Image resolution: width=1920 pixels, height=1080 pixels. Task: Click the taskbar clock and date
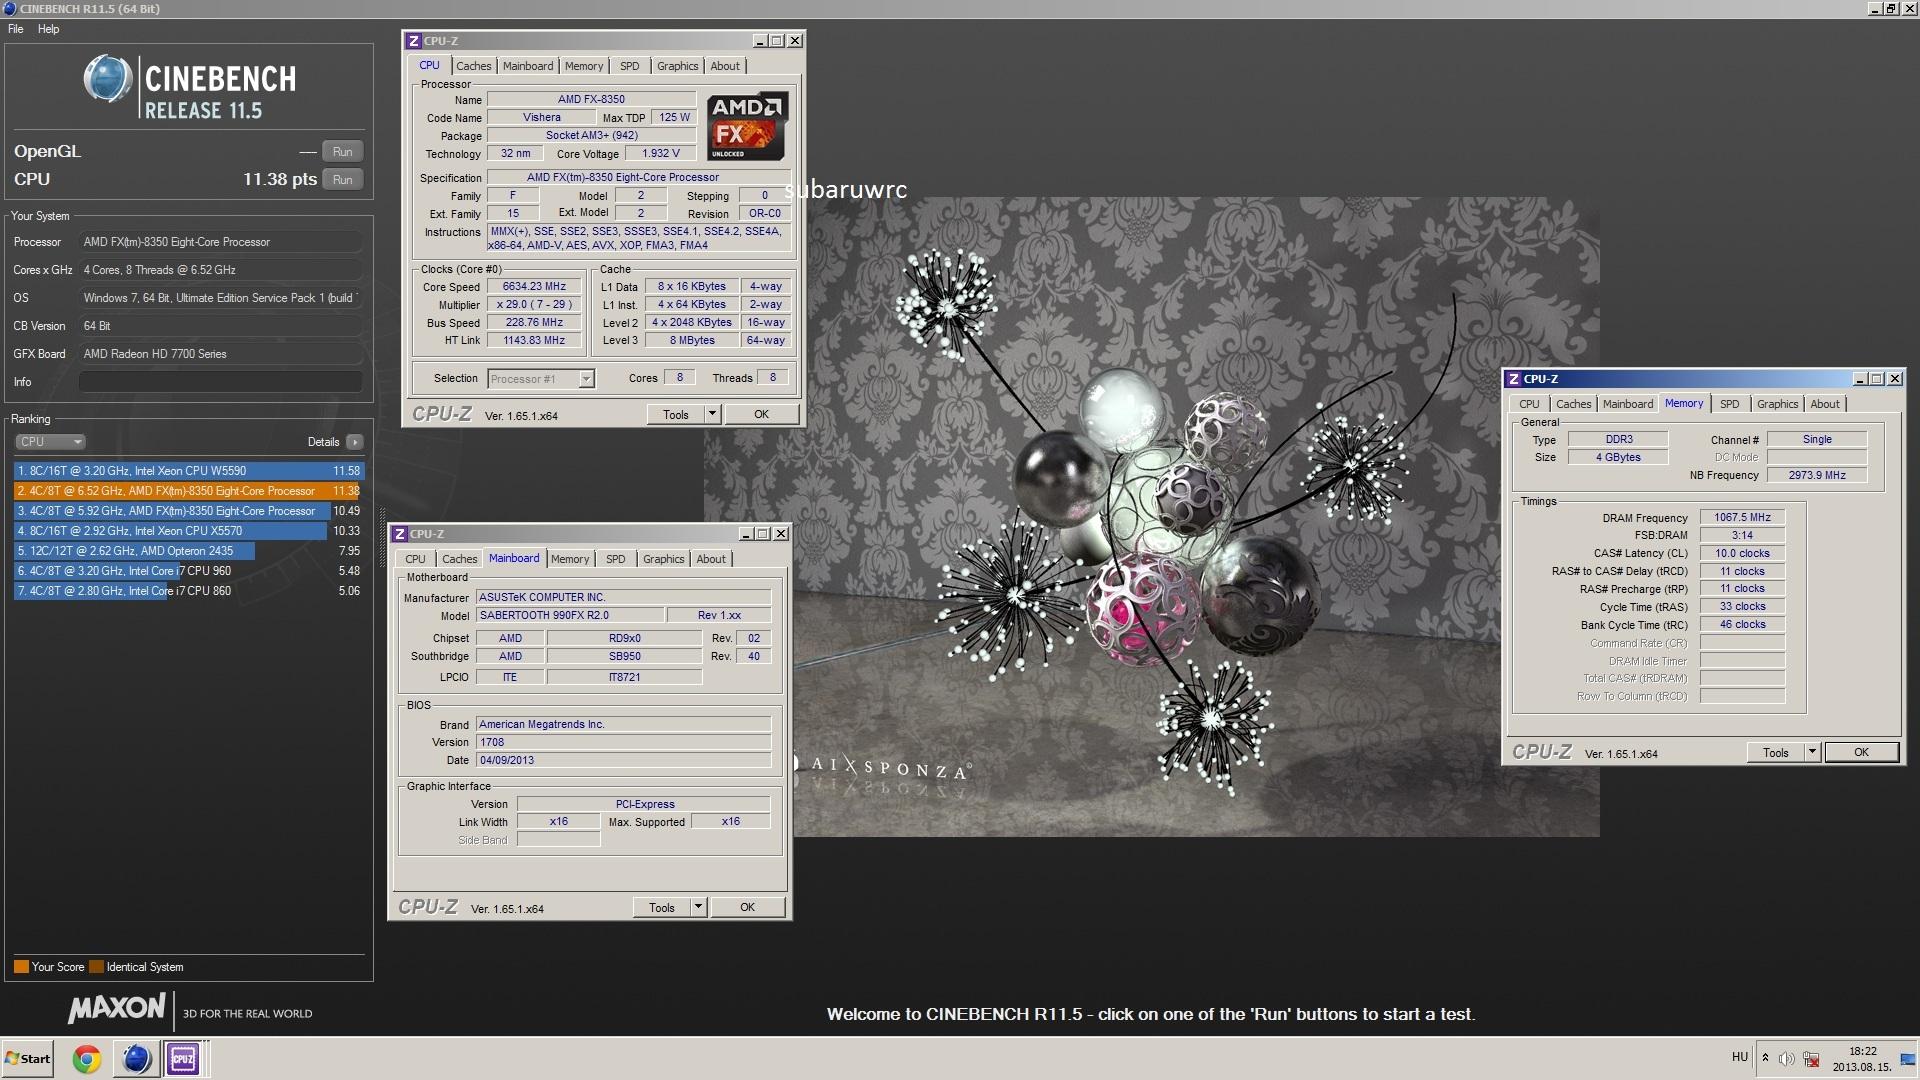(x=1862, y=1059)
